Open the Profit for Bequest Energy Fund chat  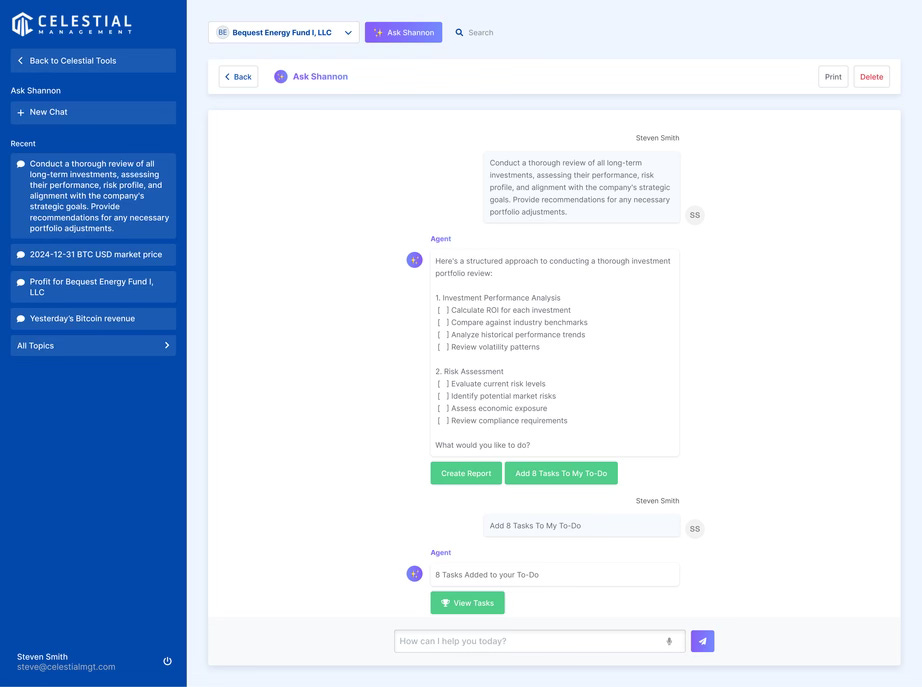[93, 287]
